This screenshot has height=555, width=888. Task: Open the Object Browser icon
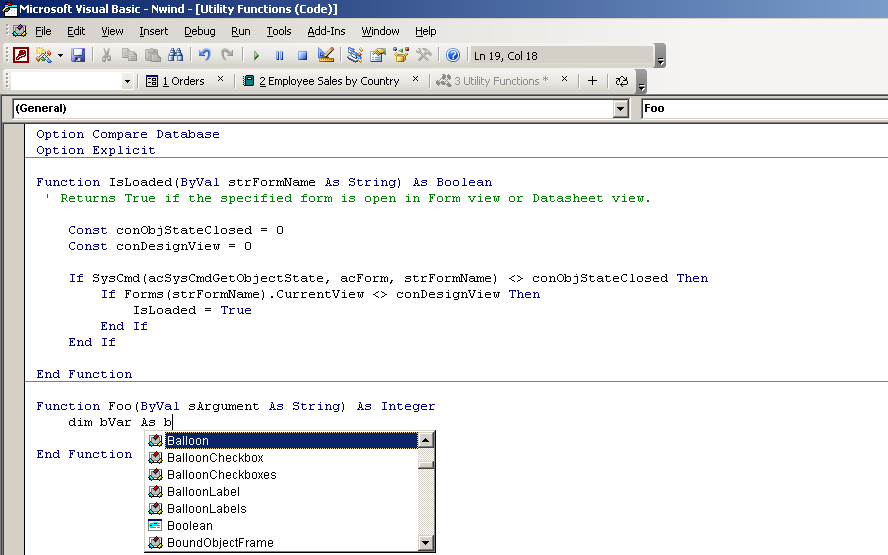[401, 55]
